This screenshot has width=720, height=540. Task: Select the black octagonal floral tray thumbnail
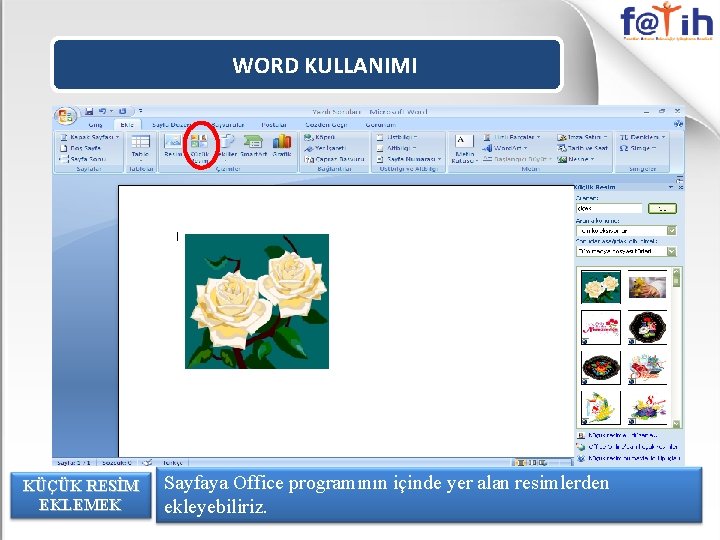pos(647,327)
